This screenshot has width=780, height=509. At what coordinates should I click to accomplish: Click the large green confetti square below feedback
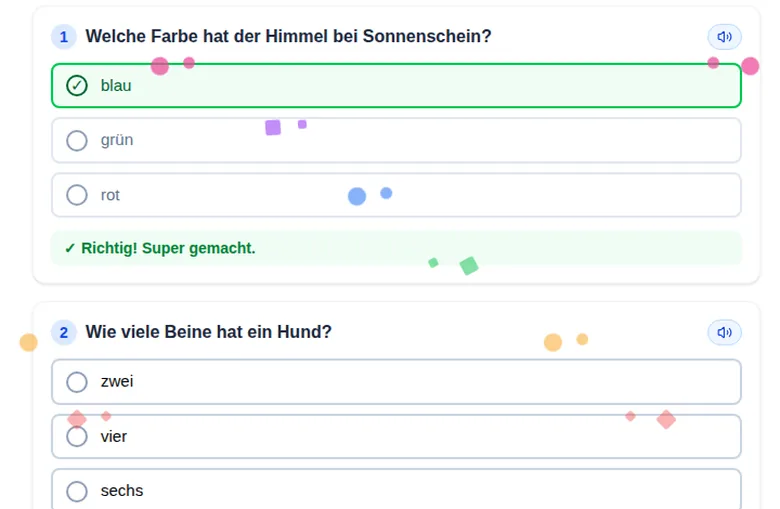click(x=469, y=266)
